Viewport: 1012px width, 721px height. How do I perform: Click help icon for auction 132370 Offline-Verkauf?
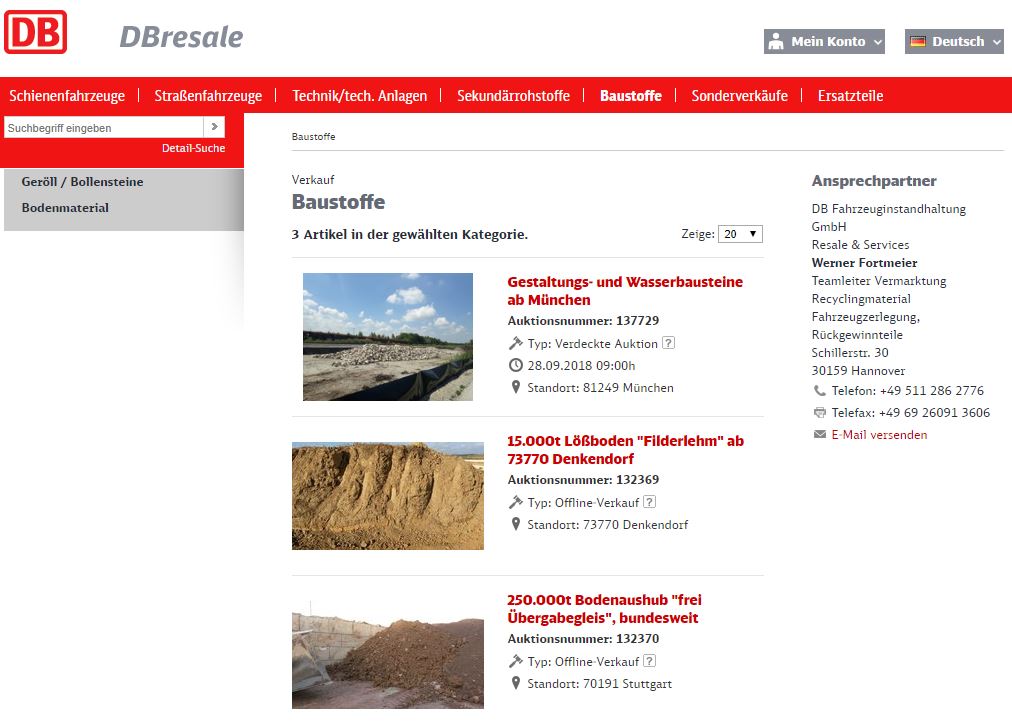coord(650,660)
